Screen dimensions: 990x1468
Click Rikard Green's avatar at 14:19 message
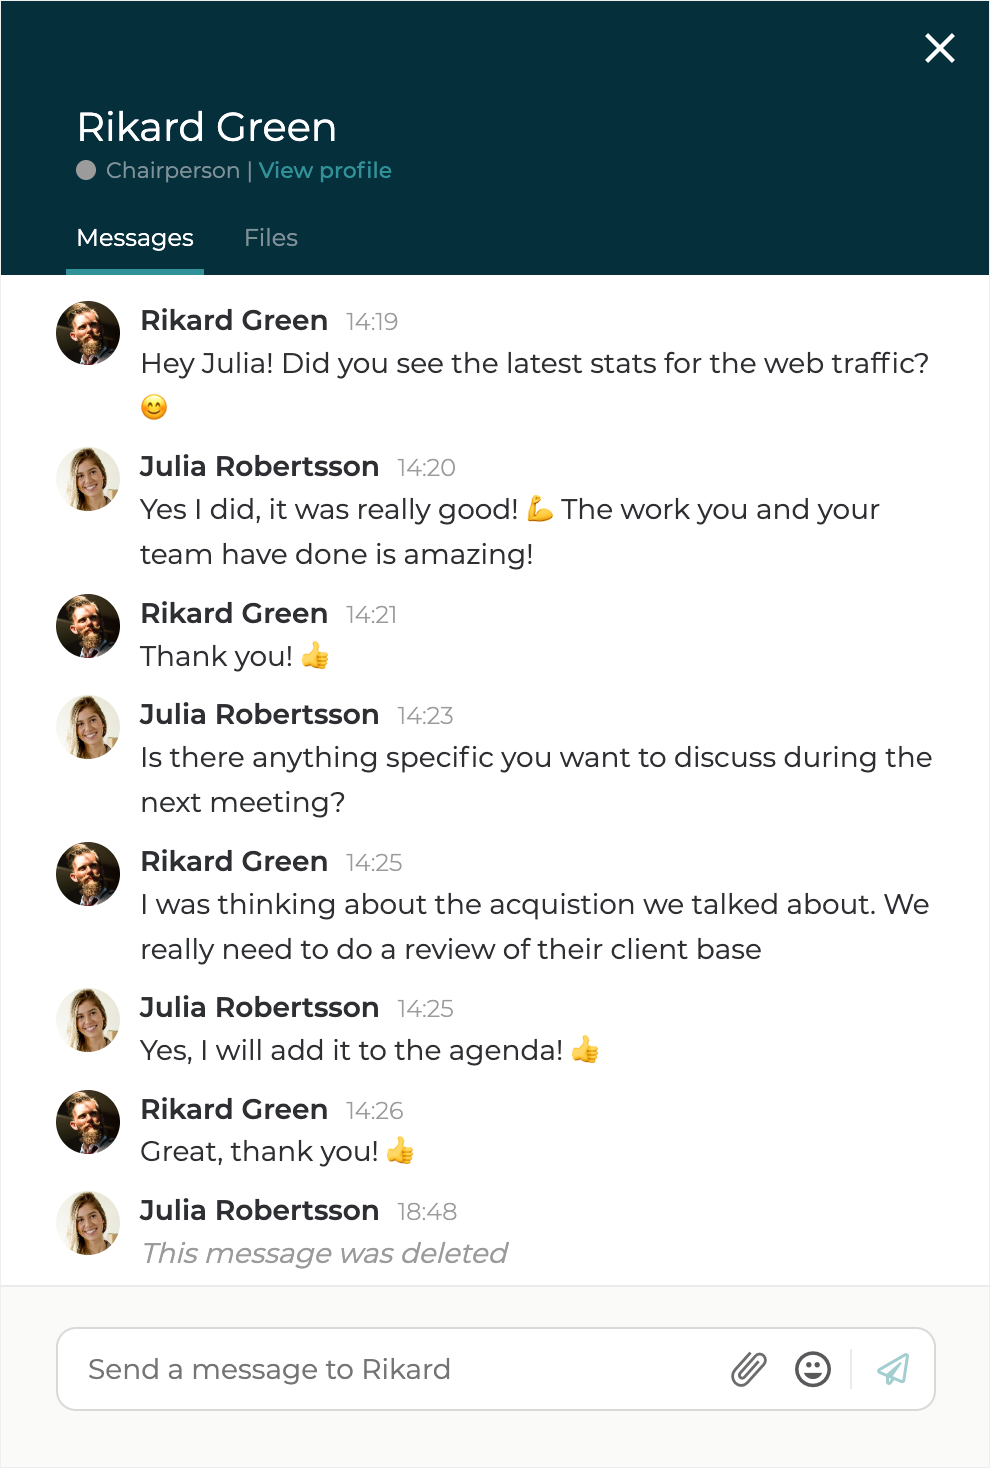(88, 333)
